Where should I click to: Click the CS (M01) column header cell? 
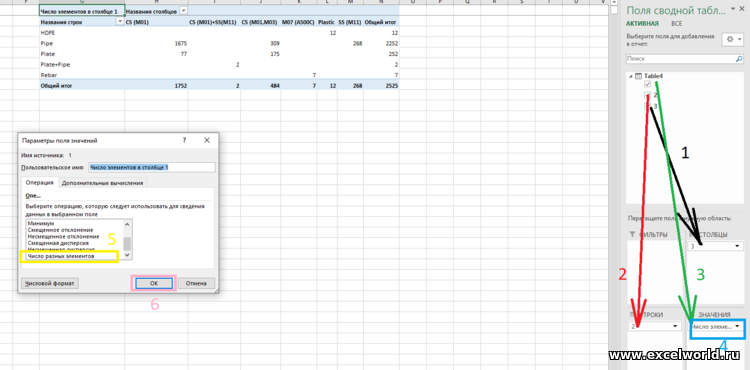(x=136, y=22)
